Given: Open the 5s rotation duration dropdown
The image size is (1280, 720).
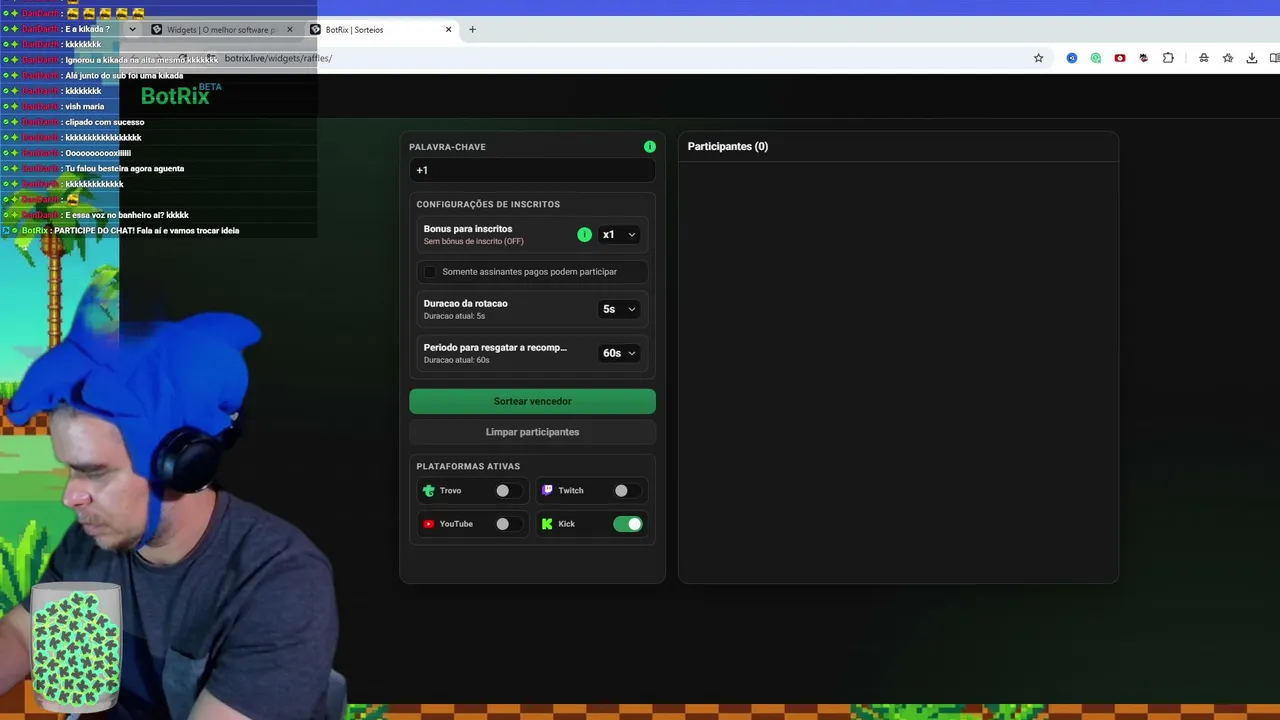Looking at the screenshot, I should click(x=618, y=309).
